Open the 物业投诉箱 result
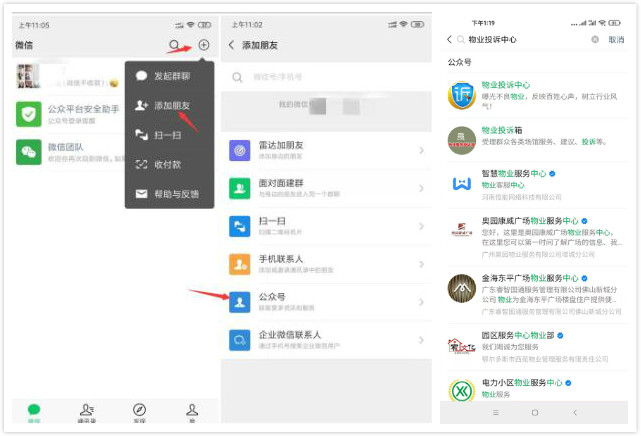This screenshot has height=436, width=641. coord(536,140)
